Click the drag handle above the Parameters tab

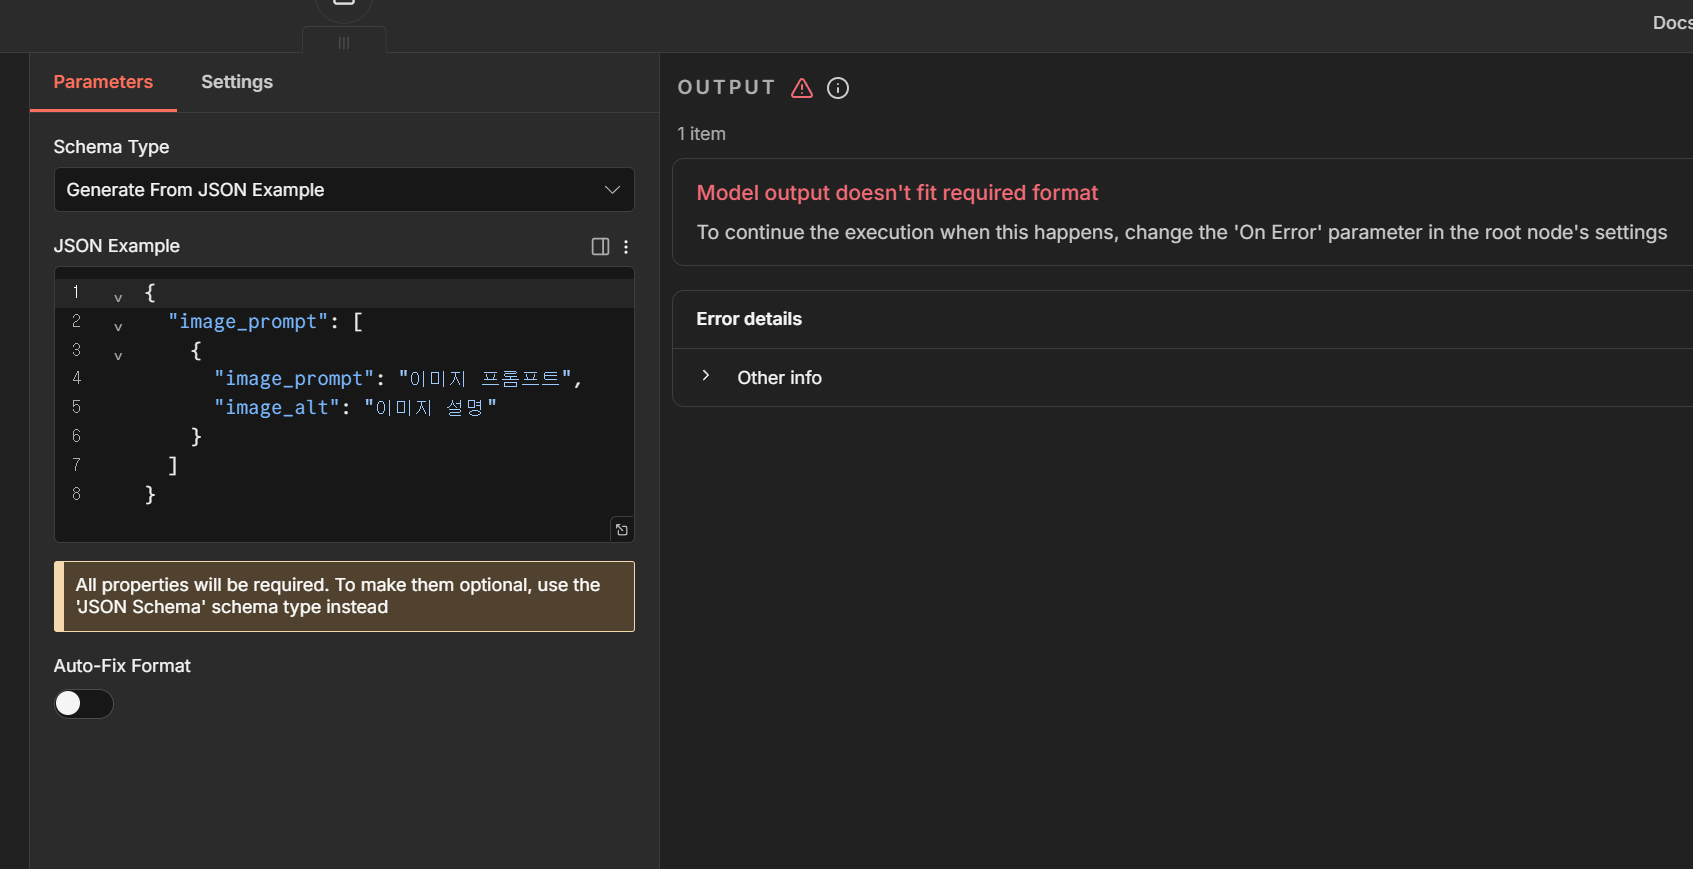tap(344, 43)
